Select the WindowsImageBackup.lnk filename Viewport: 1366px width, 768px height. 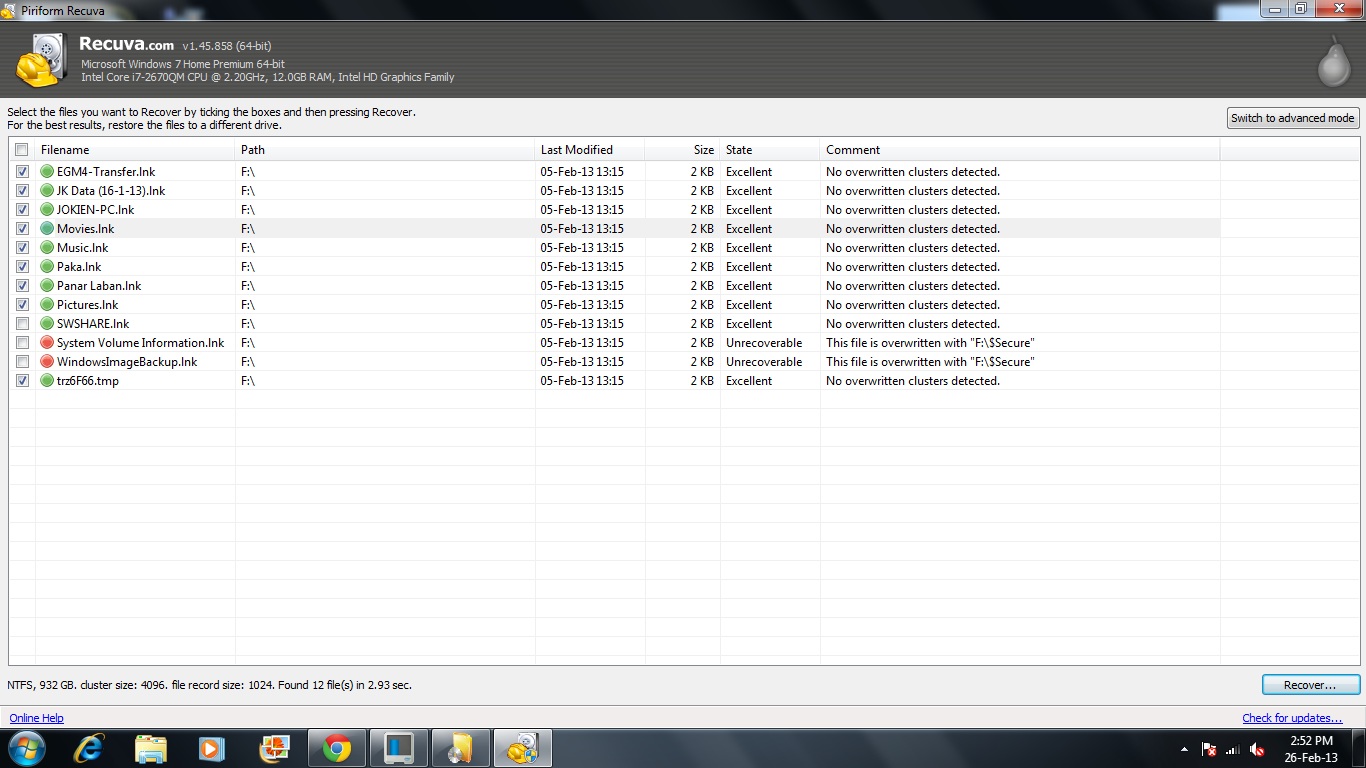click(x=127, y=362)
